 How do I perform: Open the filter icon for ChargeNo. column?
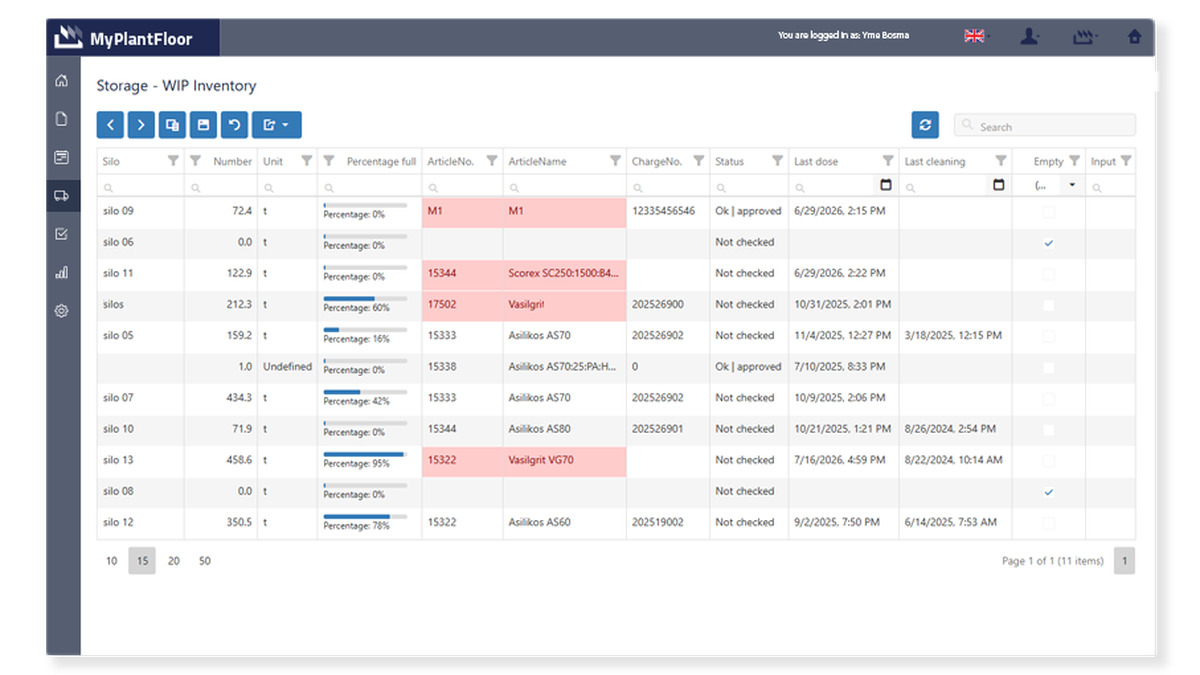pos(699,161)
